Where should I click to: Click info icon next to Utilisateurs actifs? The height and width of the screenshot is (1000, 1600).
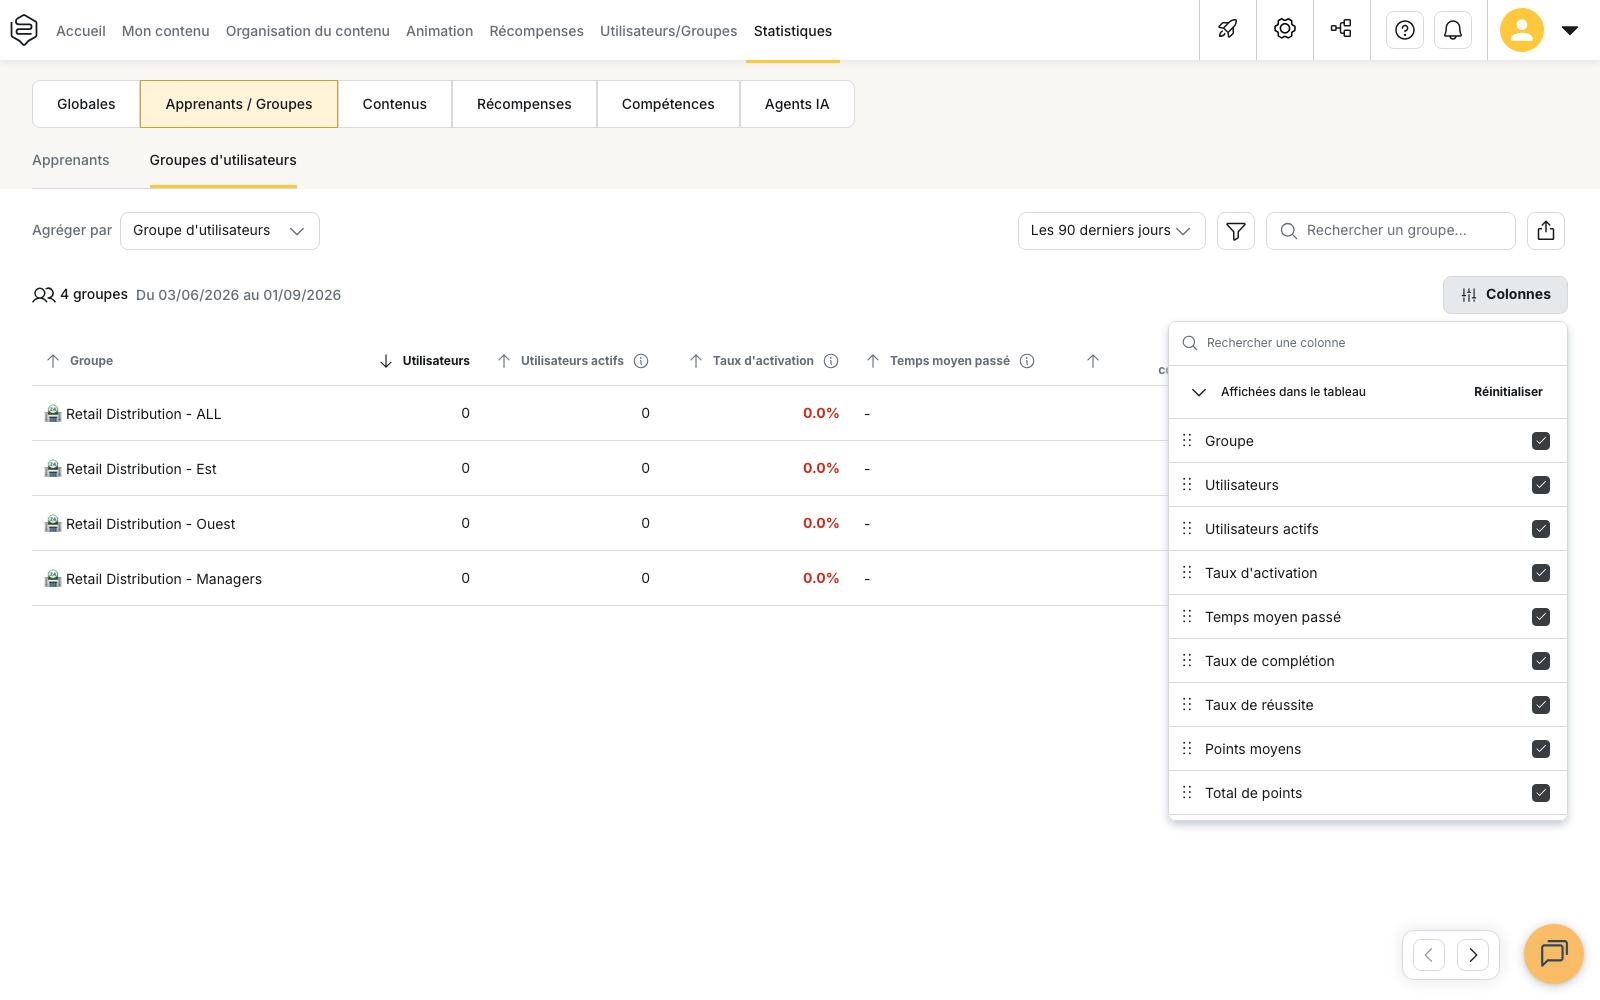click(x=642, y=361)
